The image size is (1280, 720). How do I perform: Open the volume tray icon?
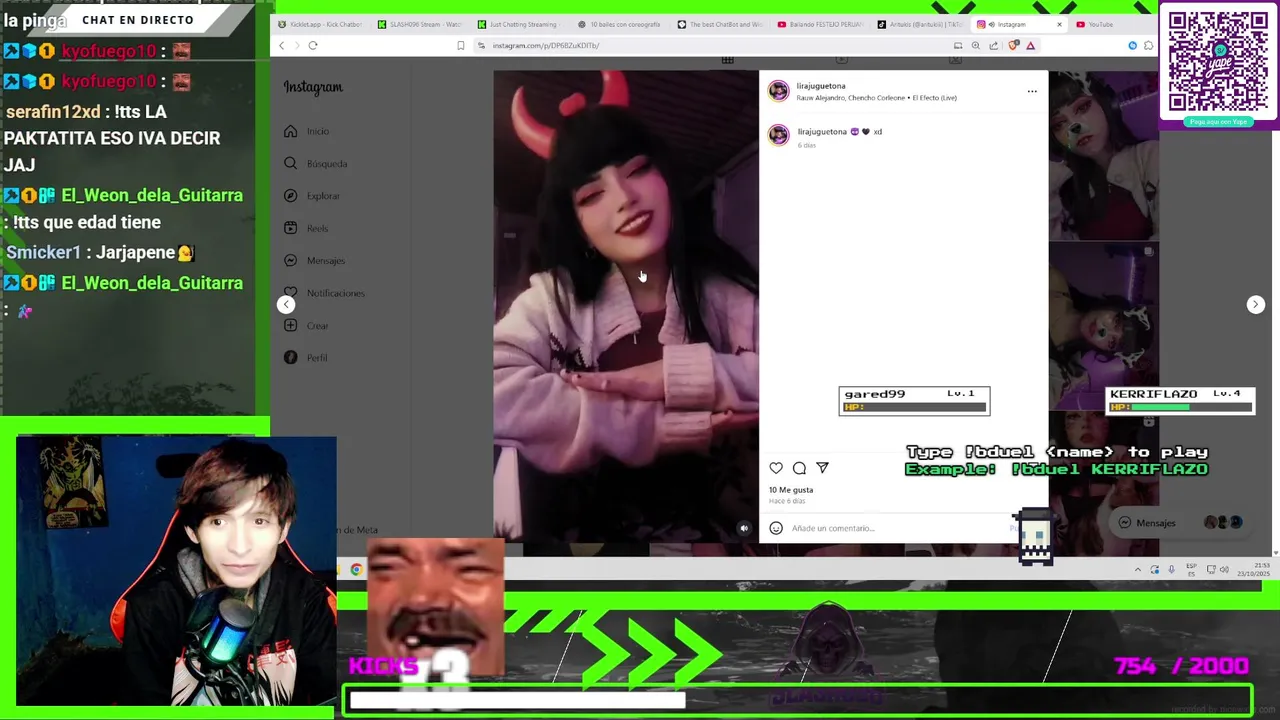(1225, 570)
